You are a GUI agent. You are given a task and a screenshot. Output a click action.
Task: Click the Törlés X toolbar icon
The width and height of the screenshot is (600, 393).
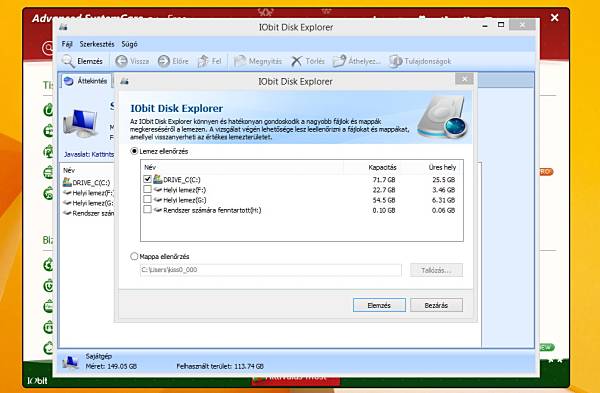pos(296,61)
